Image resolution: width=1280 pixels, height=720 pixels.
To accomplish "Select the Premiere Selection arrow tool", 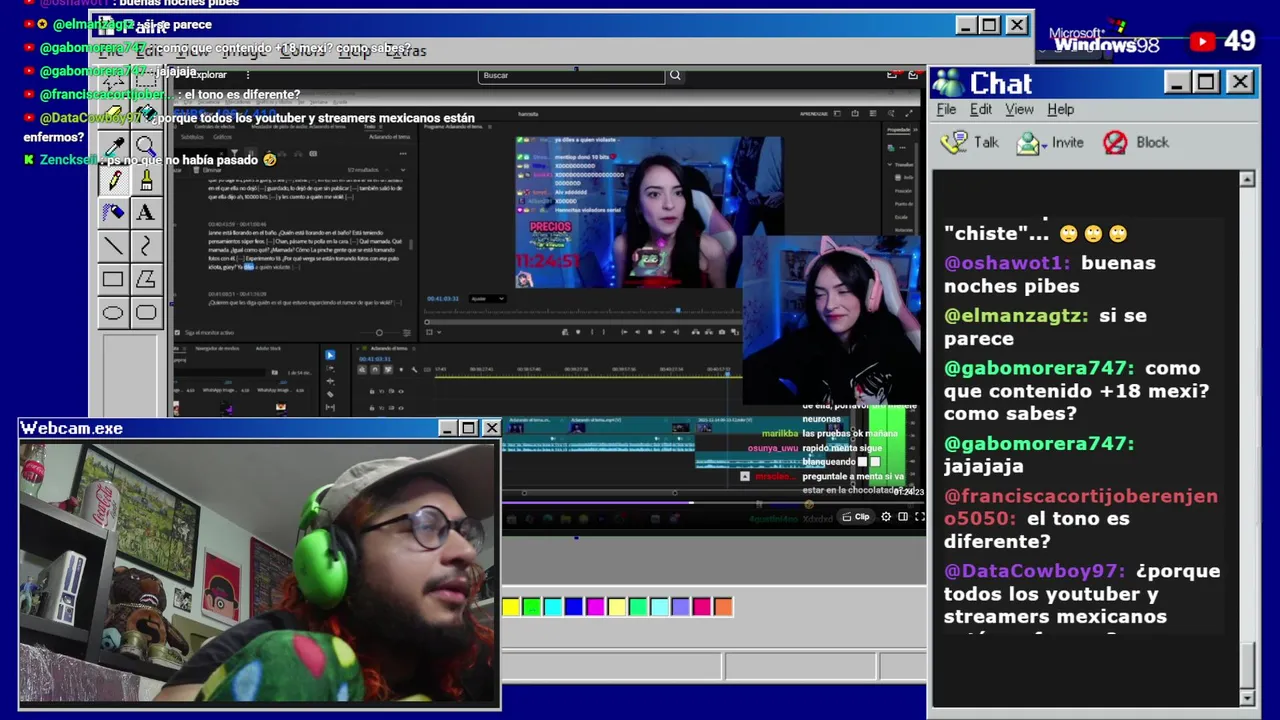I will pos(330,355).
